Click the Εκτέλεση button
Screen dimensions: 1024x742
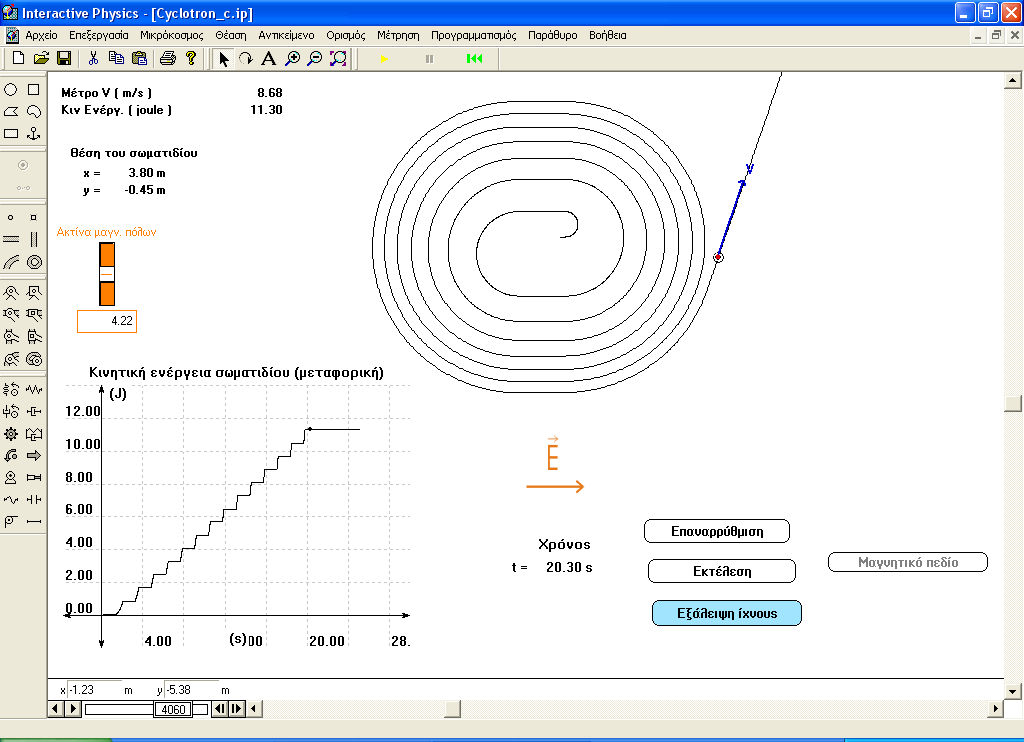pos(722,571)
